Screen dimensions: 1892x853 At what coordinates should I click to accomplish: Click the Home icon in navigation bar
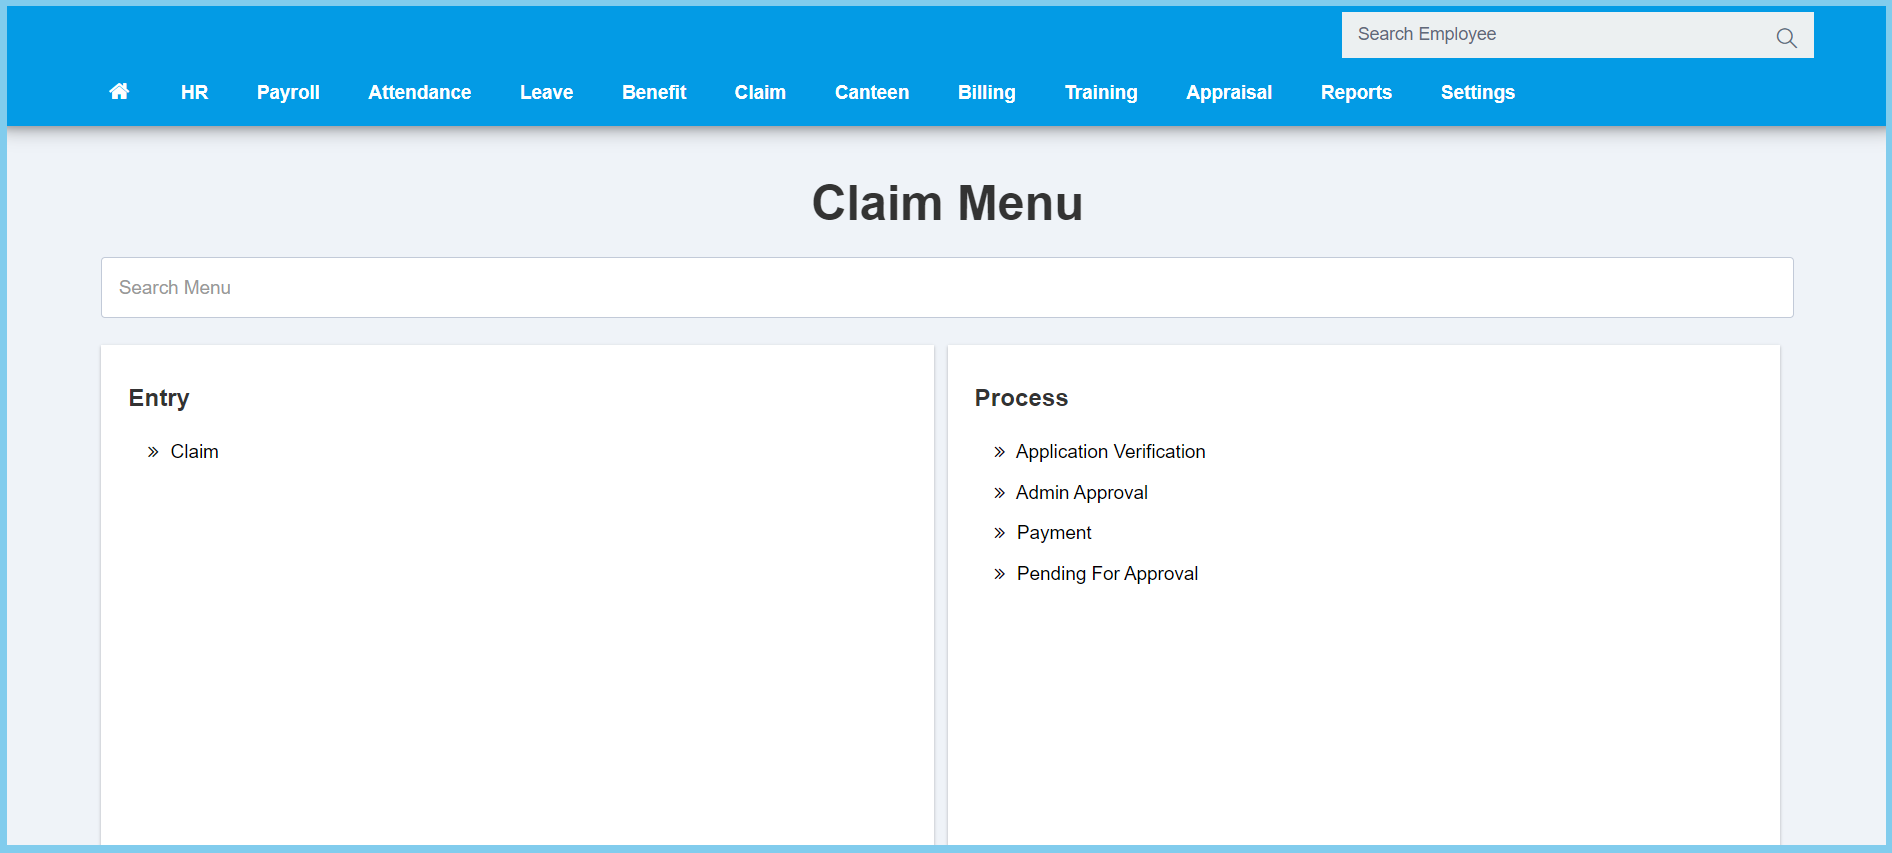(x=119, y=92)
